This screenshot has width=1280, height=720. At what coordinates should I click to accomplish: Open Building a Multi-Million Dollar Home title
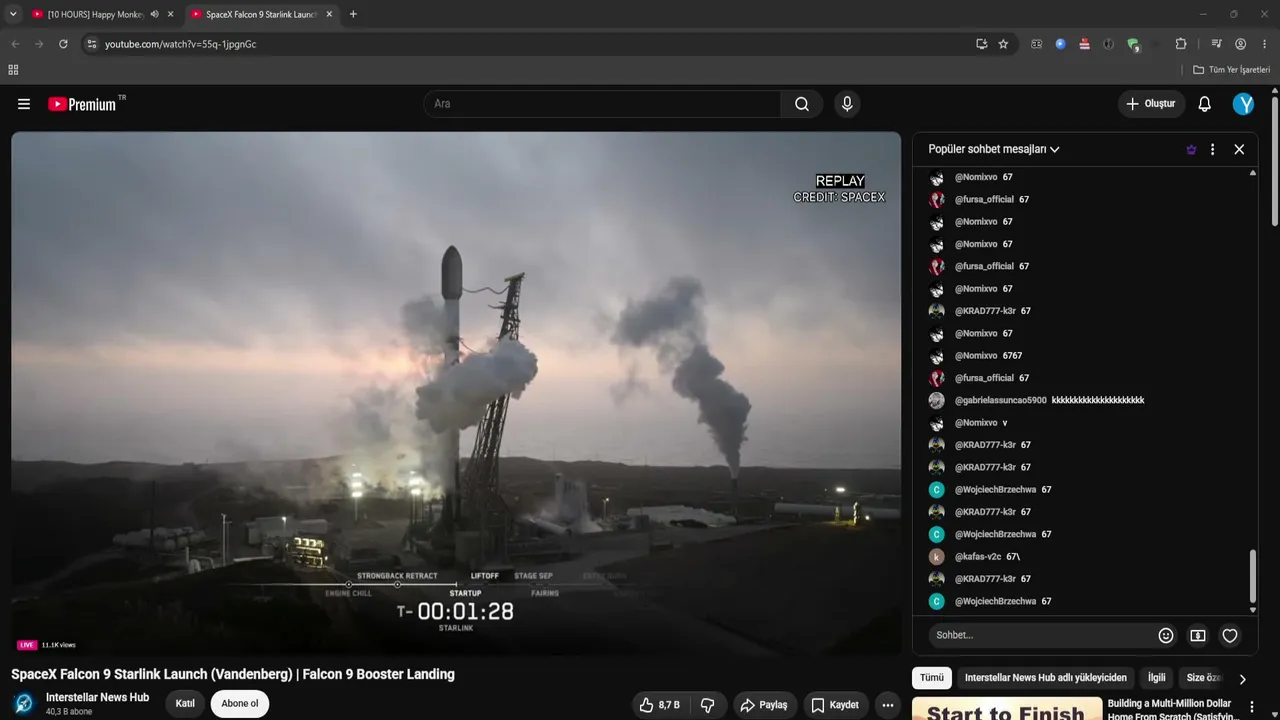(1169, 710)
